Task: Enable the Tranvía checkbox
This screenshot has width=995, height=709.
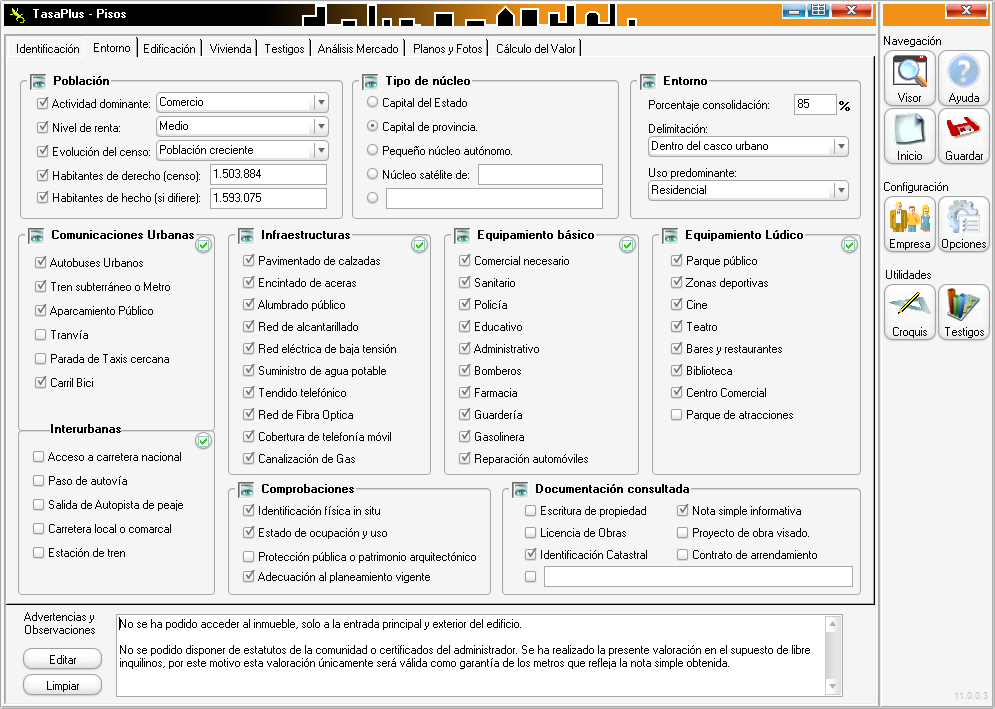Action: pos(41,335)
